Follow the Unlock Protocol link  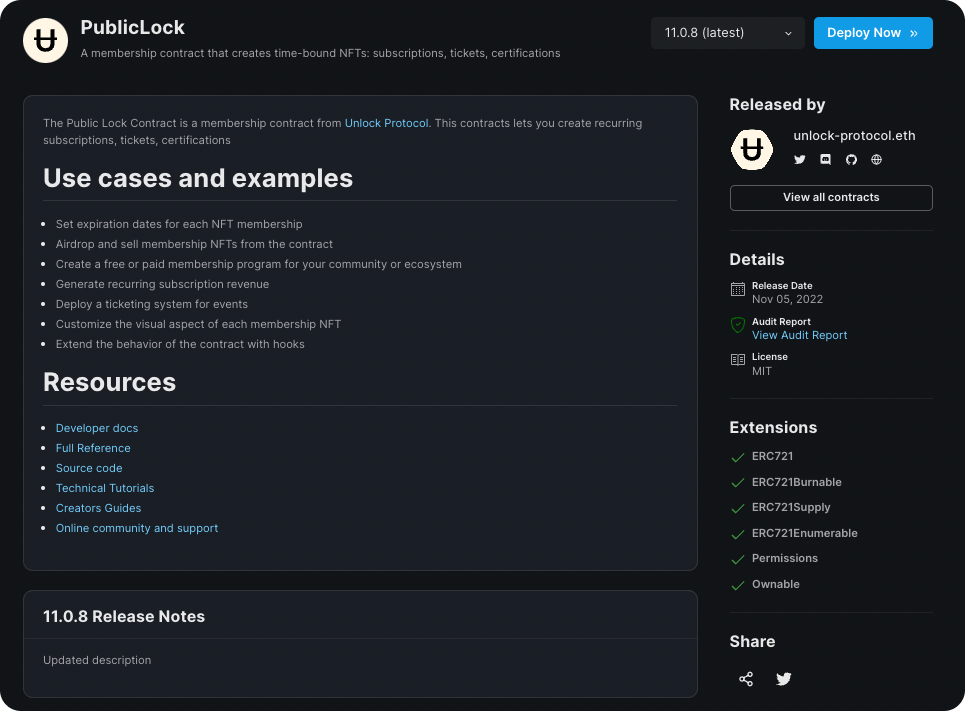[386, 123]
